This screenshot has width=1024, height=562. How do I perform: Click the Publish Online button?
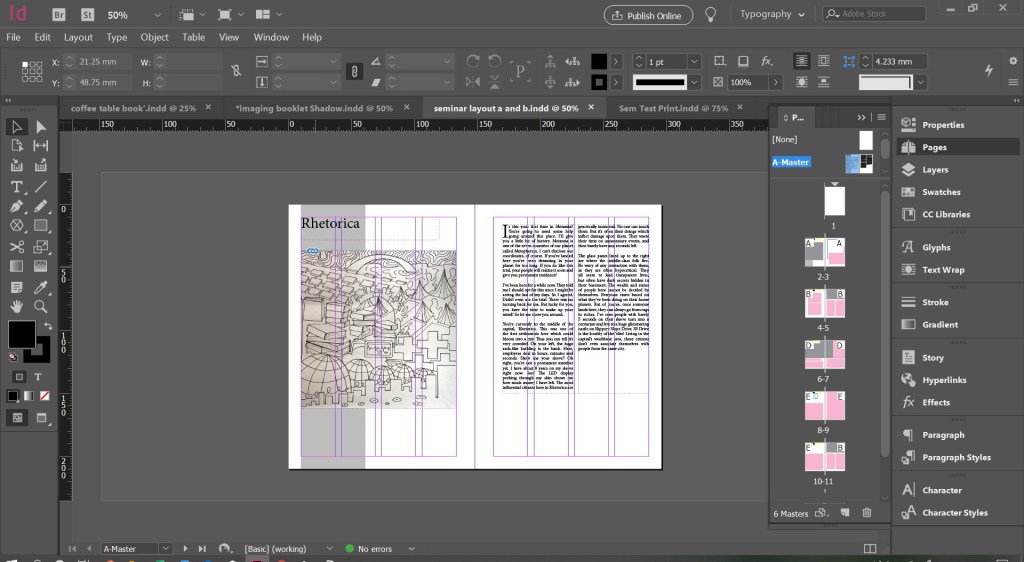click(x=647, y=15)
